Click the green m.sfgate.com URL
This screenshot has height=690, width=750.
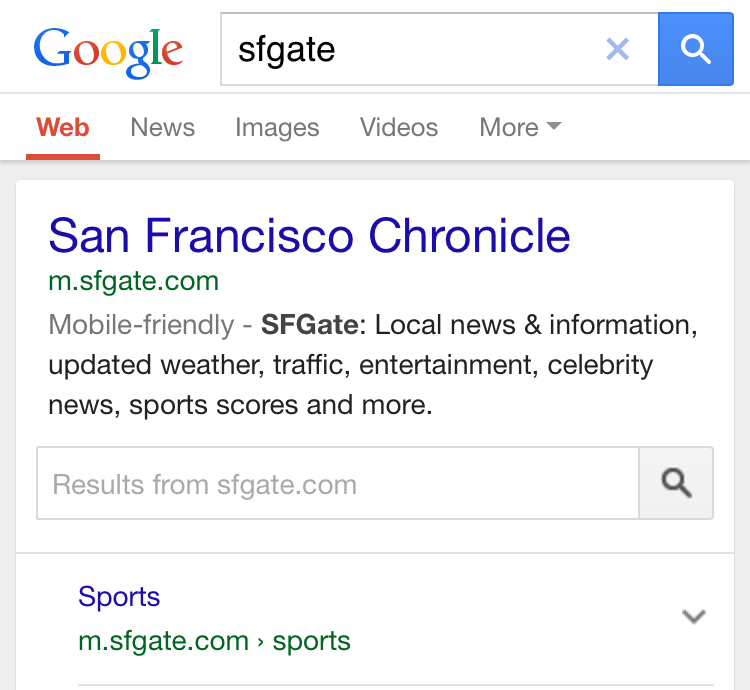(133, 281)
